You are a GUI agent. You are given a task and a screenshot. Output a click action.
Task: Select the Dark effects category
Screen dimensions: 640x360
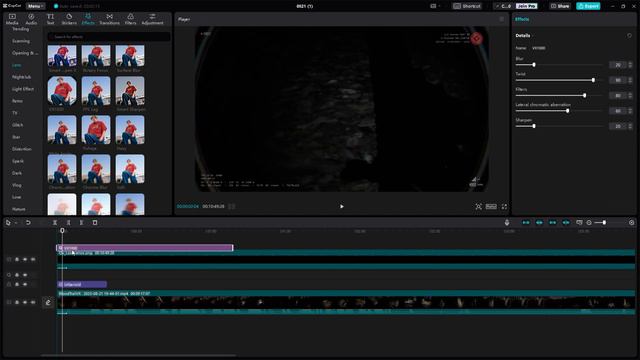[x=17, y=173]
